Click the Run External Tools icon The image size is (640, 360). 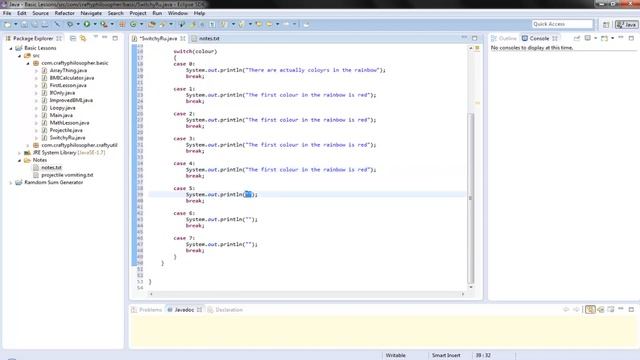[104, 24]
